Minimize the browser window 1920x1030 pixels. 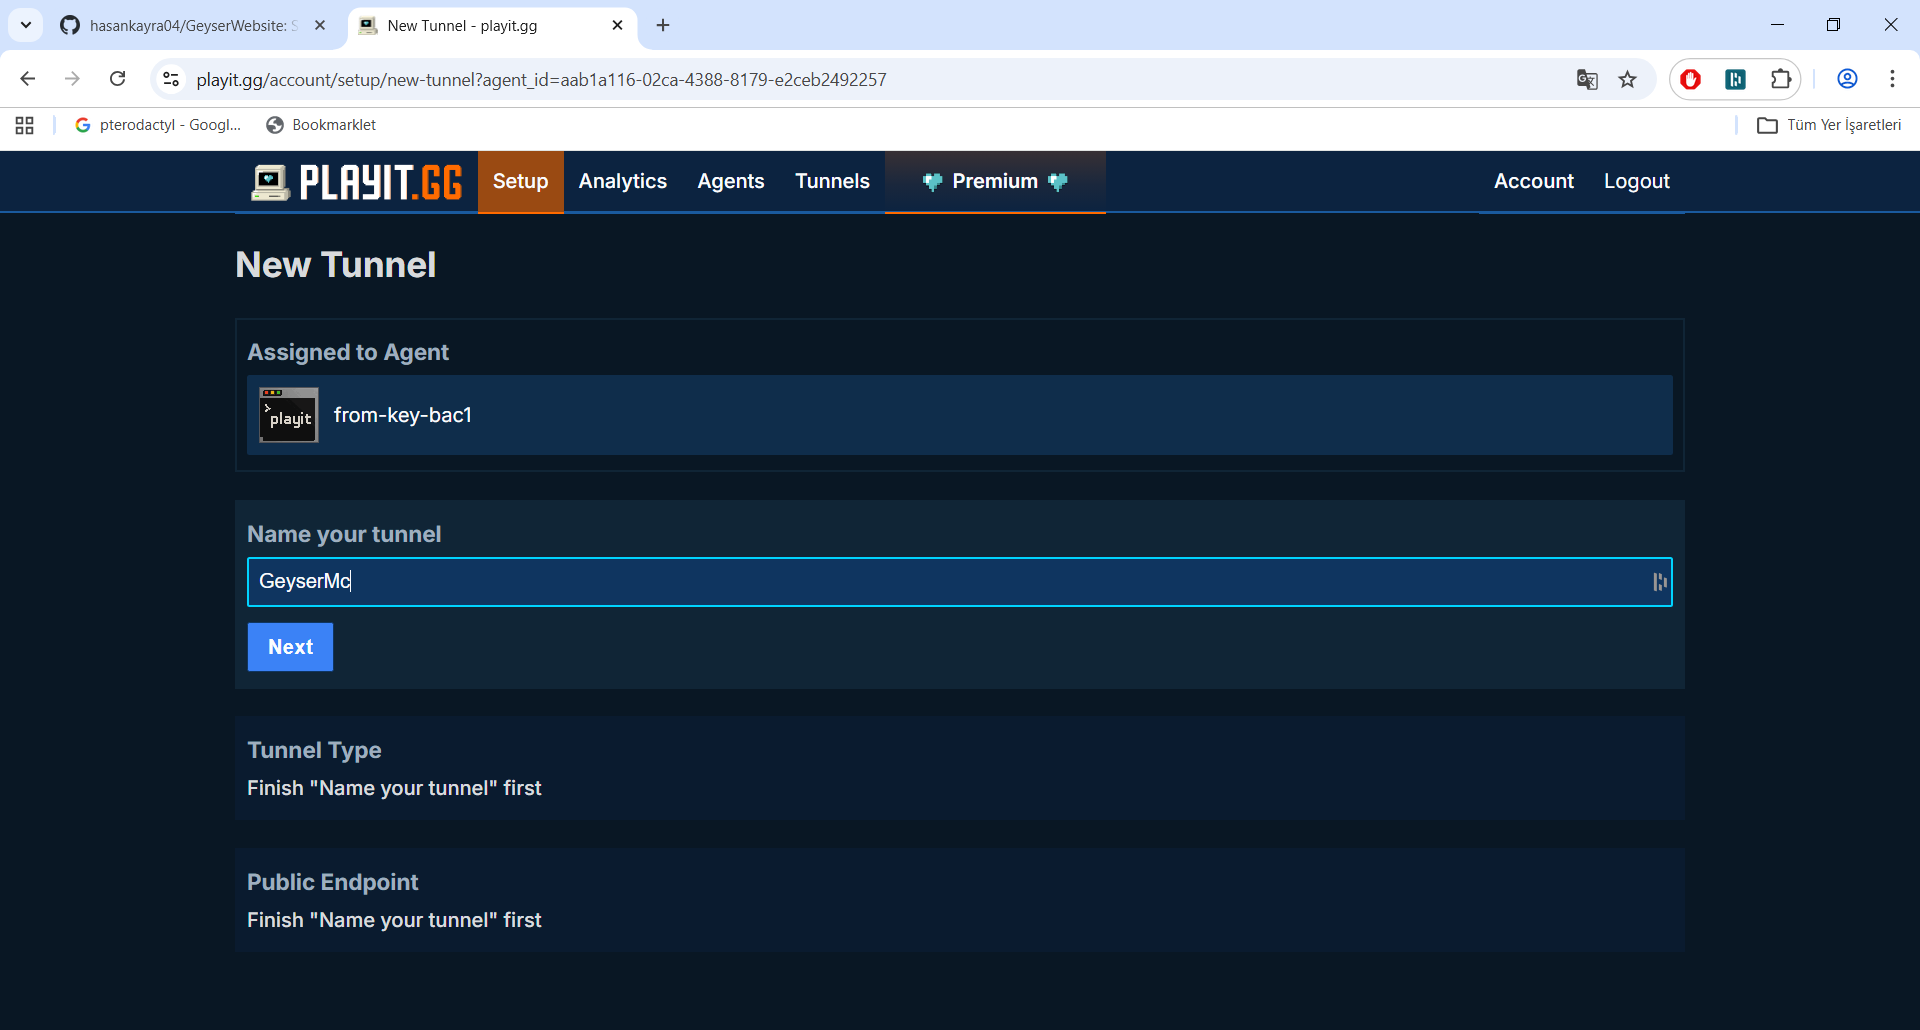[1777, 25]
